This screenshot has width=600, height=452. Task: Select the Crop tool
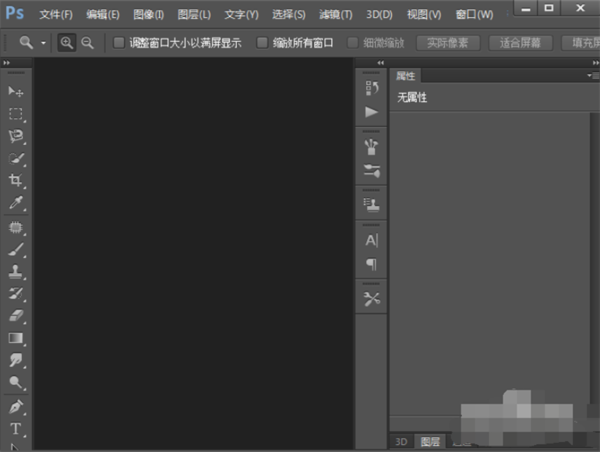(16, 180)
